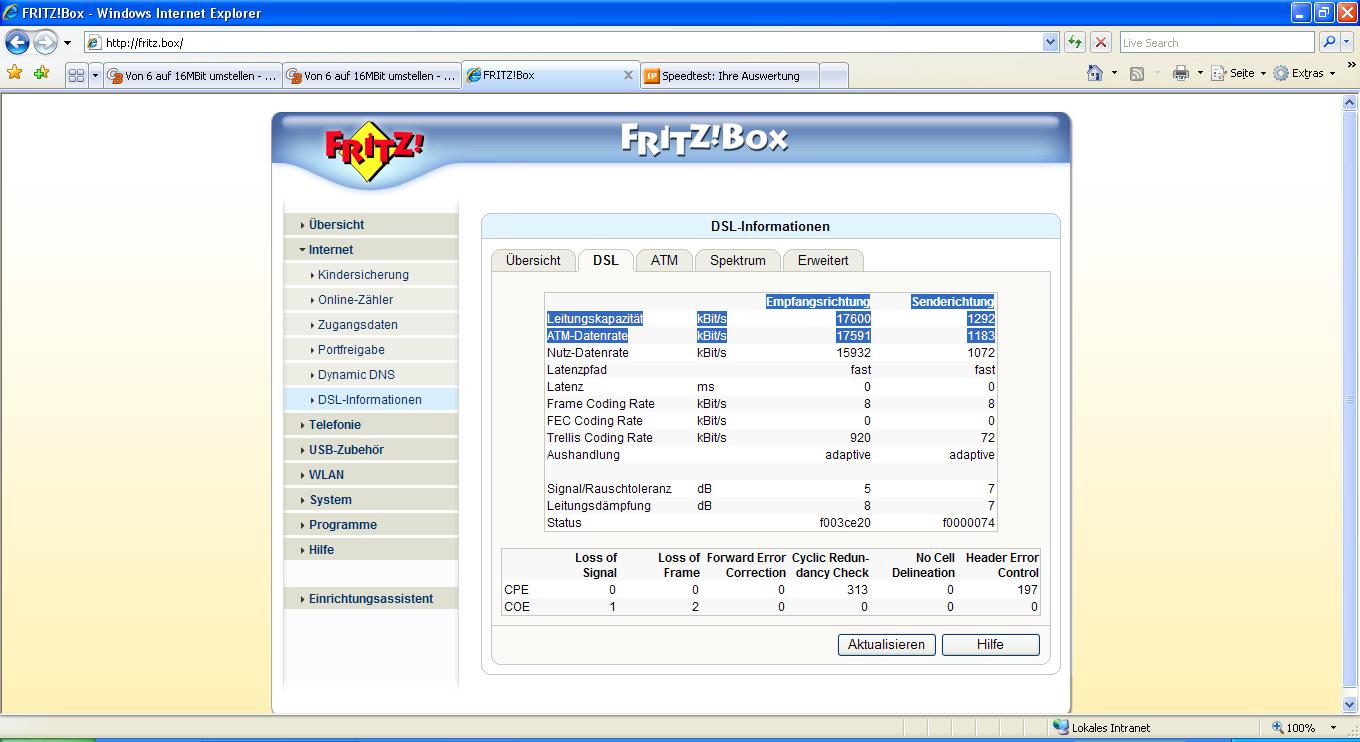Viewport: 1360px width, 742px height.
Task: Open Zugangsdaten in the sidebar
Action: 370,325
